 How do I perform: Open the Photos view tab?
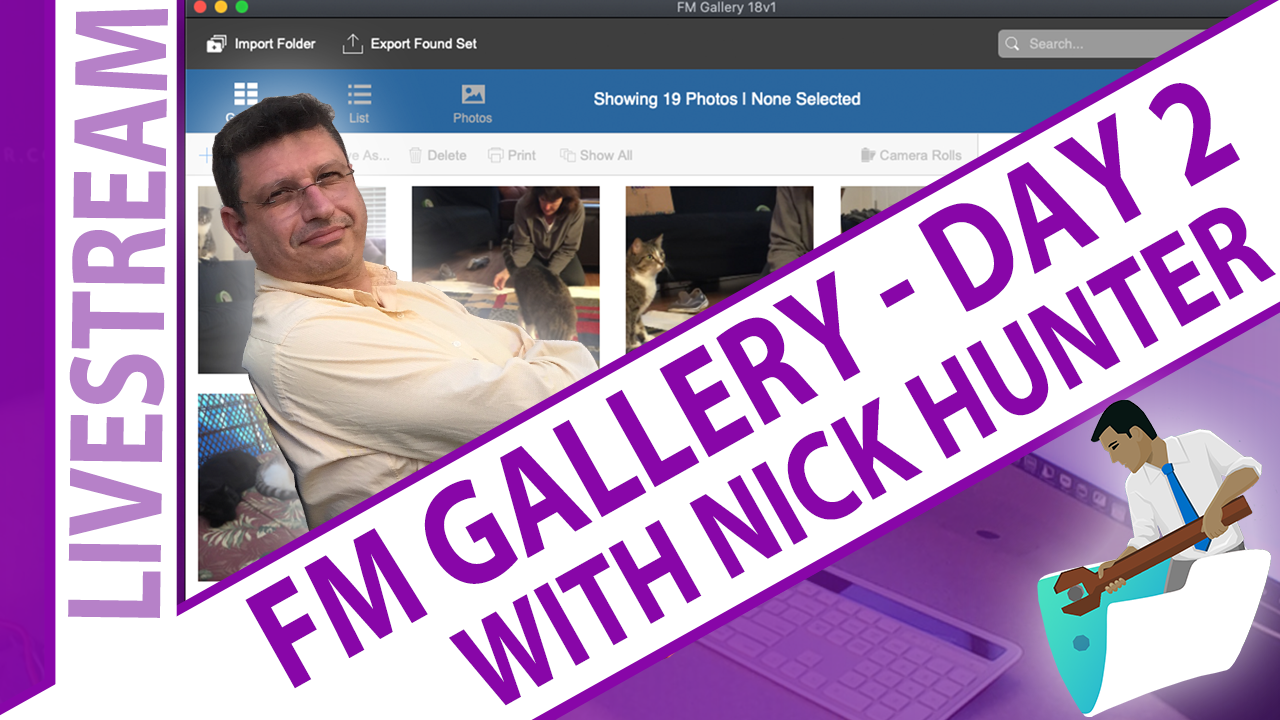click(472, 104)
